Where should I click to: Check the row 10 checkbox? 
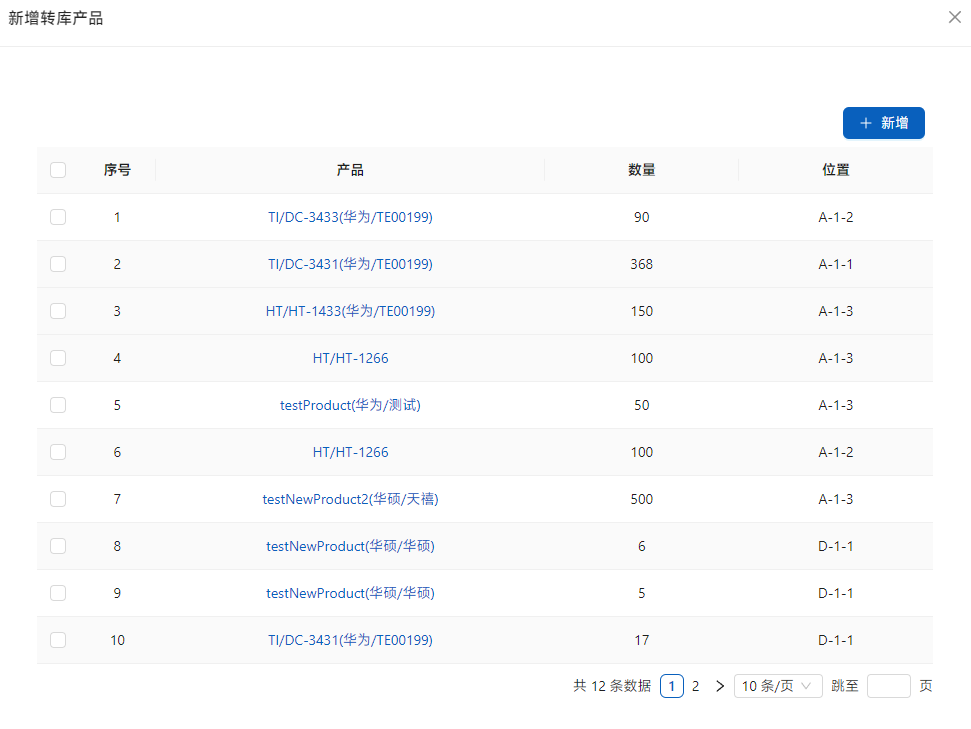58,640
